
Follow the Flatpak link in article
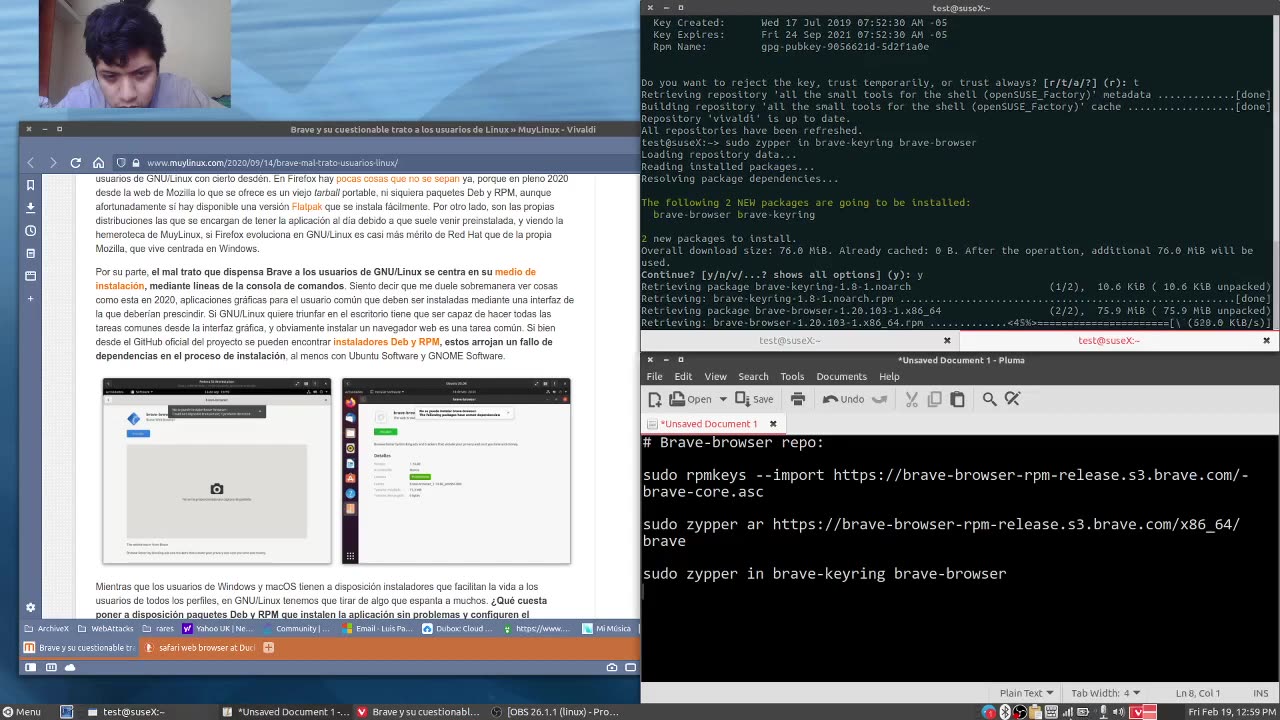[x=306, y=207]
